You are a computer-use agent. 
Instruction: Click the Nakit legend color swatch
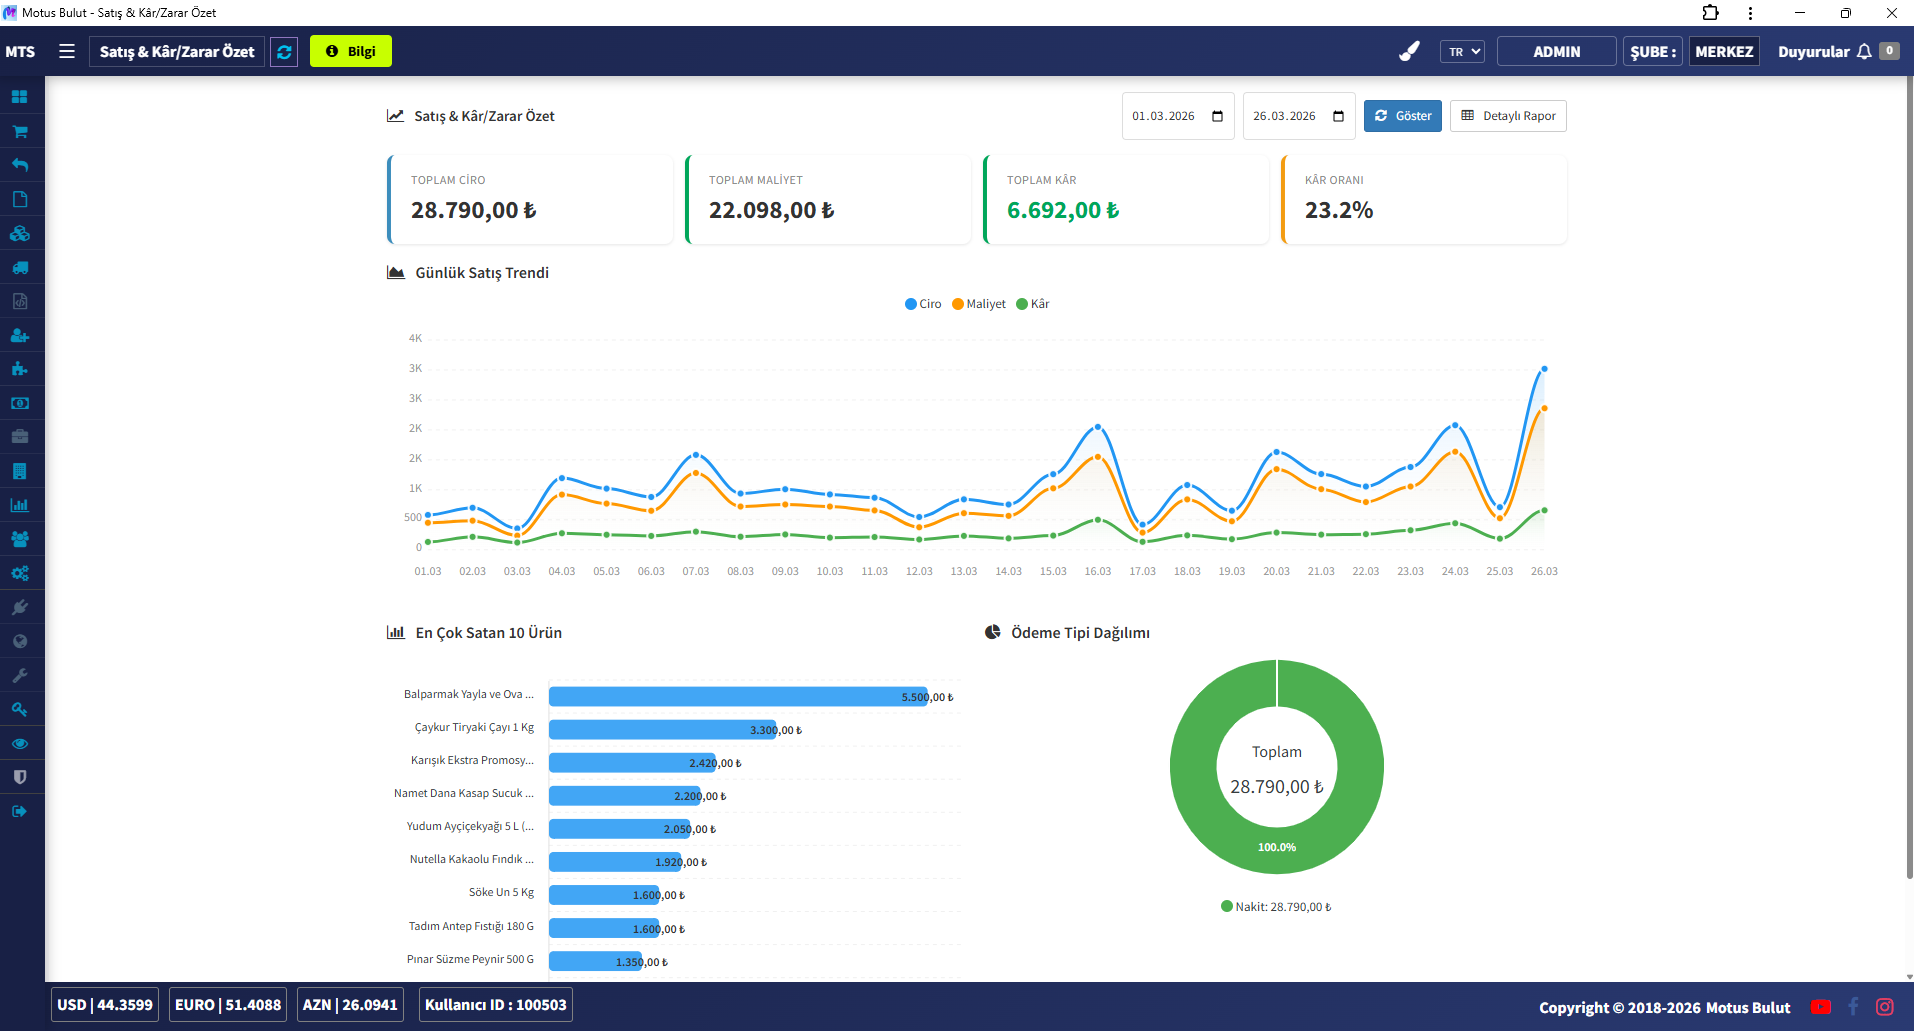(x=1226, y=907)
